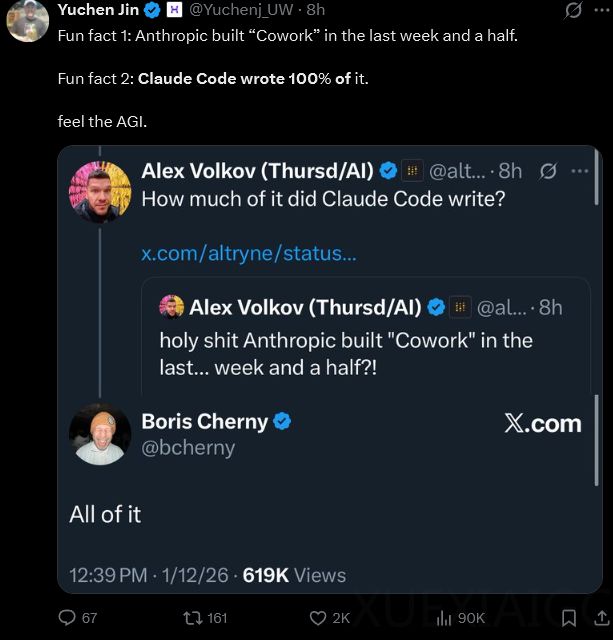The width and height of the screenshot is (613, 640).
Task: Click Grok icon beside Yuchen Jin's timestamp
Action: [573, 11]
